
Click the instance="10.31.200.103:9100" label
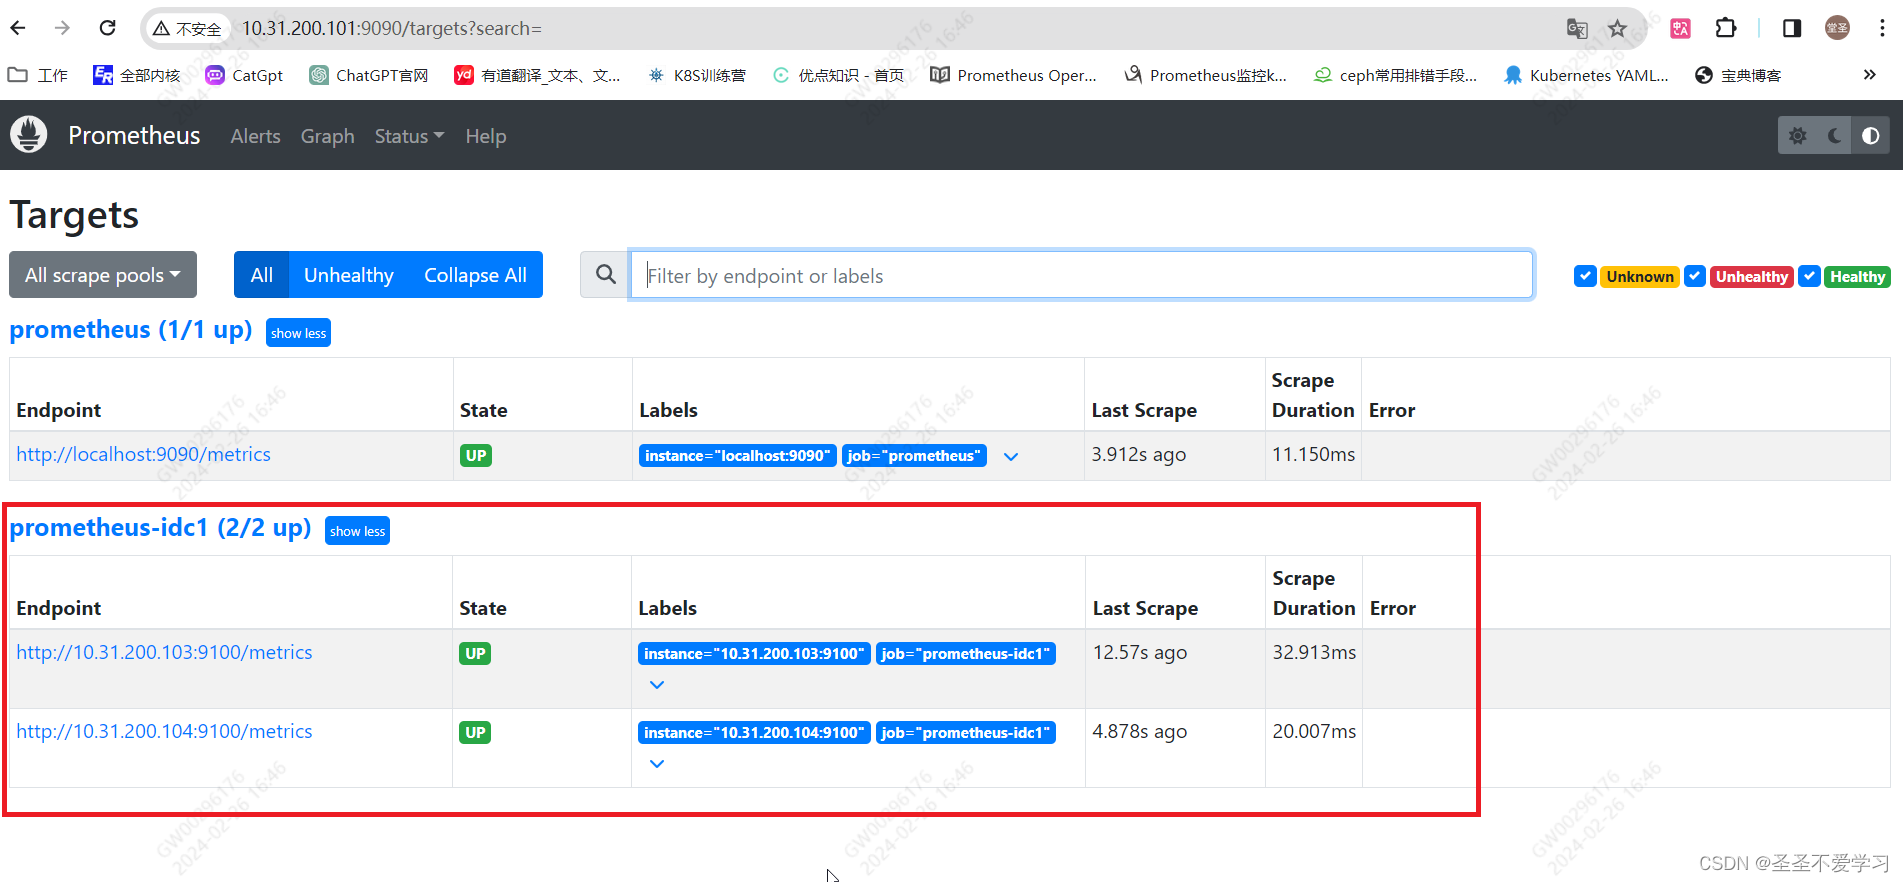(754, 654)
